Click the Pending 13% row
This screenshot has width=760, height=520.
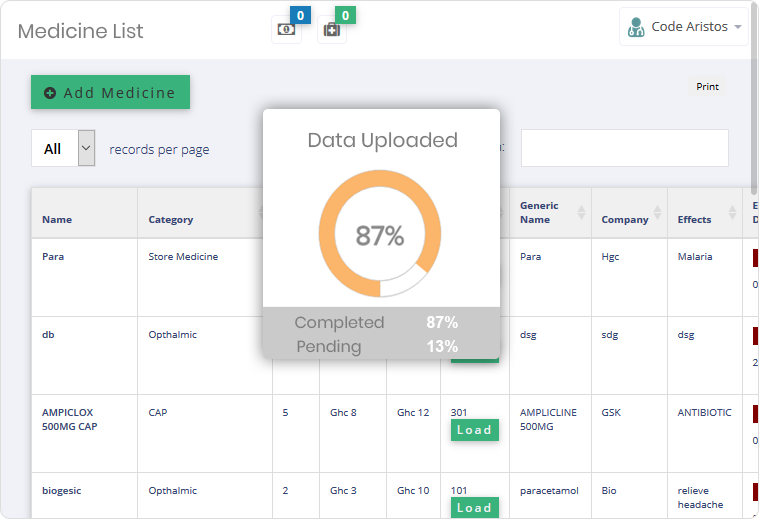(377, 346)
